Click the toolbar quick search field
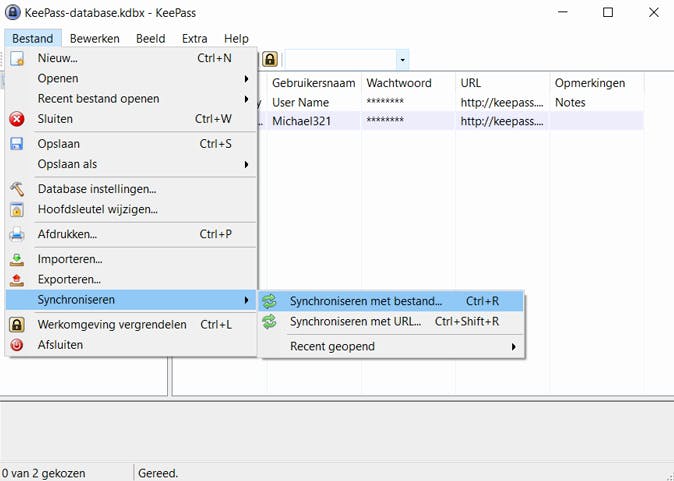Screen dimensions: 674x481 coord(339,60)
